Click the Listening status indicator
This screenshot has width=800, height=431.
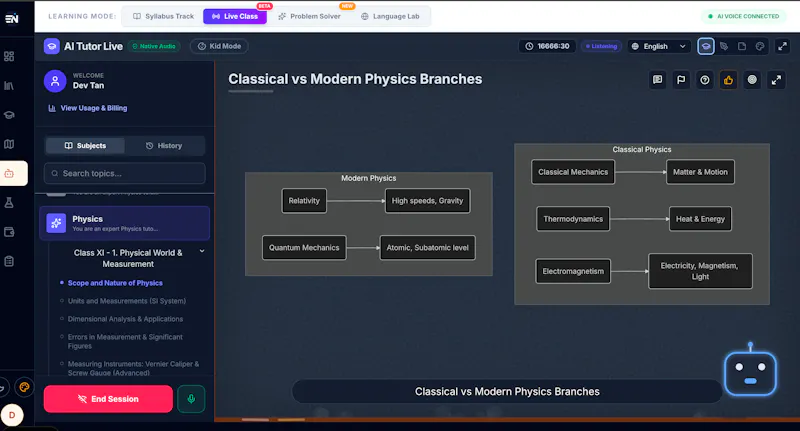click(602, 46)
